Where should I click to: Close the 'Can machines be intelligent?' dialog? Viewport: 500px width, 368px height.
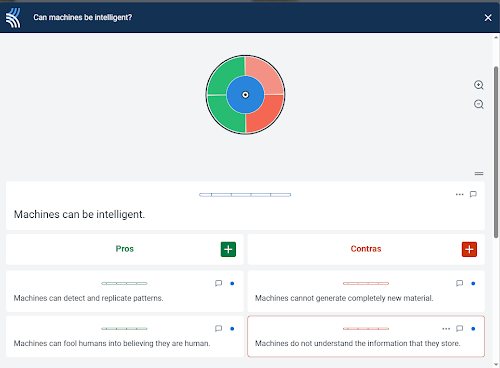click(488, 18)
